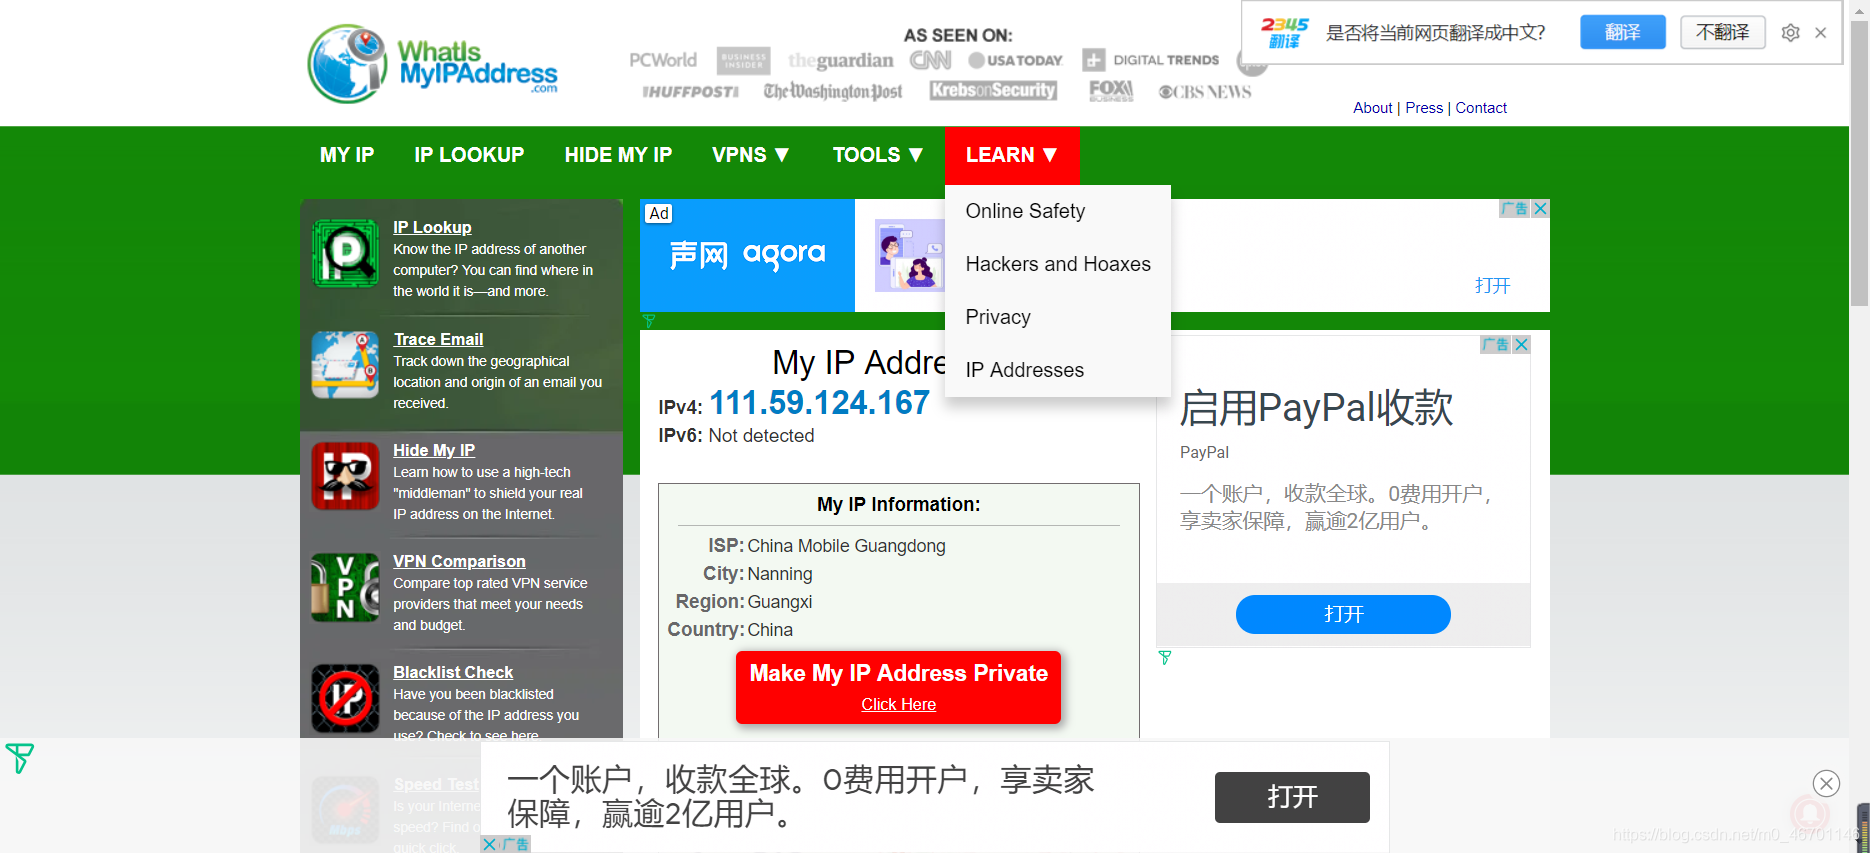
Task: Follow the Blacklist Check sidebar link
Action: point(453,672)
